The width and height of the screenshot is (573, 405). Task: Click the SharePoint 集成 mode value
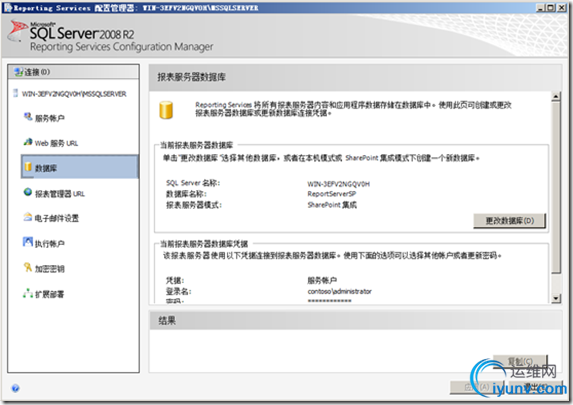[332, 205]
